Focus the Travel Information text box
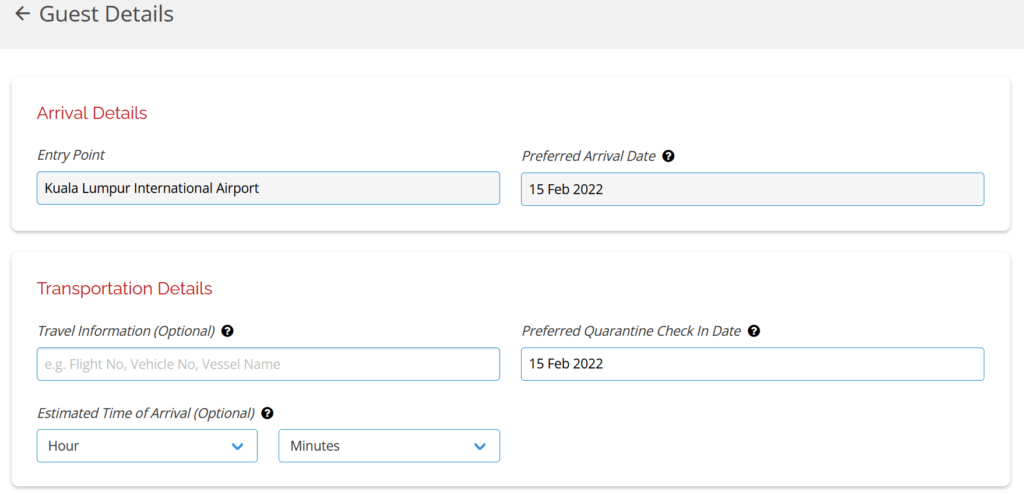The width and height of the screenshot is (1024, 495). [268, 364]
